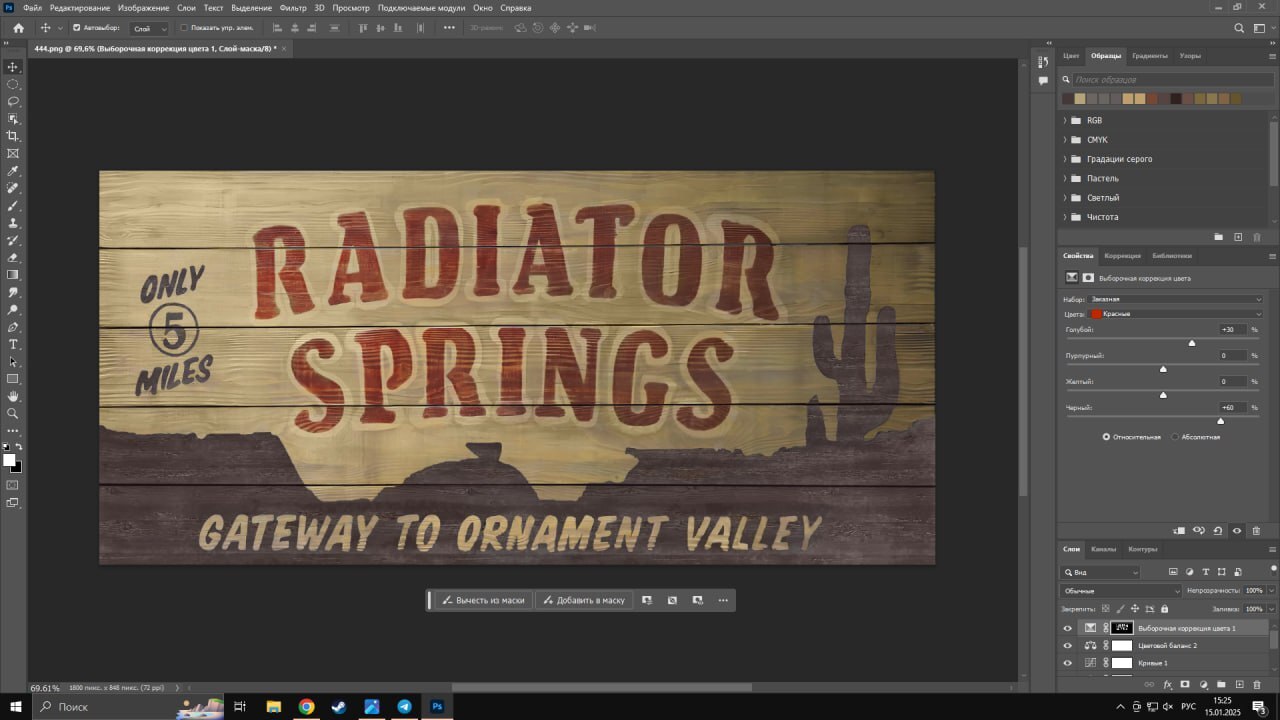The image size is (1280, 720).
Task: Select the Zoom tool in toolbox
Action: tap(13, 413)
